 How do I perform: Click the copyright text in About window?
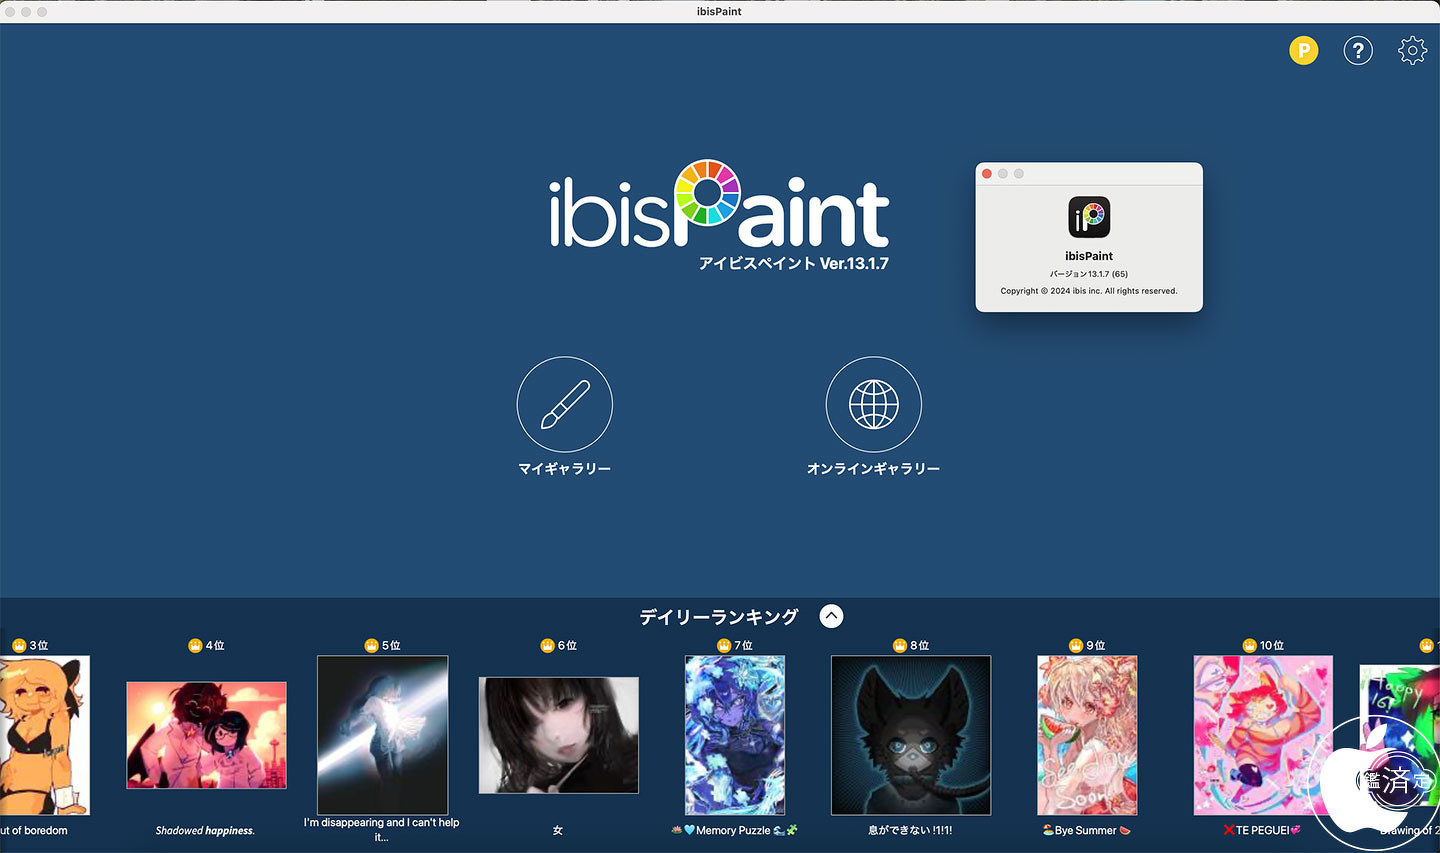click(1089, 291)
